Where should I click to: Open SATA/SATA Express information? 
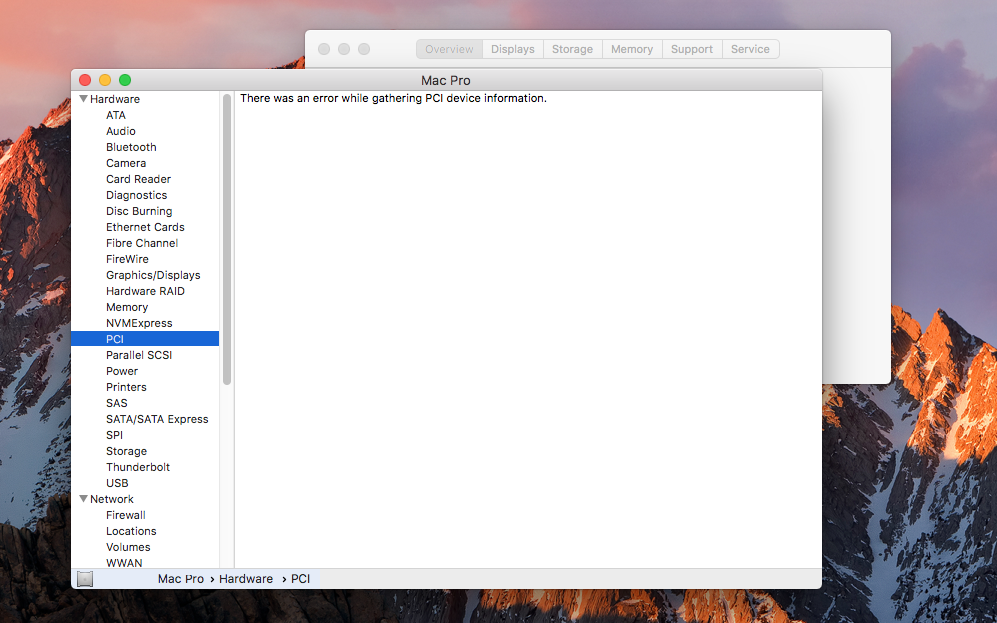coord(157,419)
